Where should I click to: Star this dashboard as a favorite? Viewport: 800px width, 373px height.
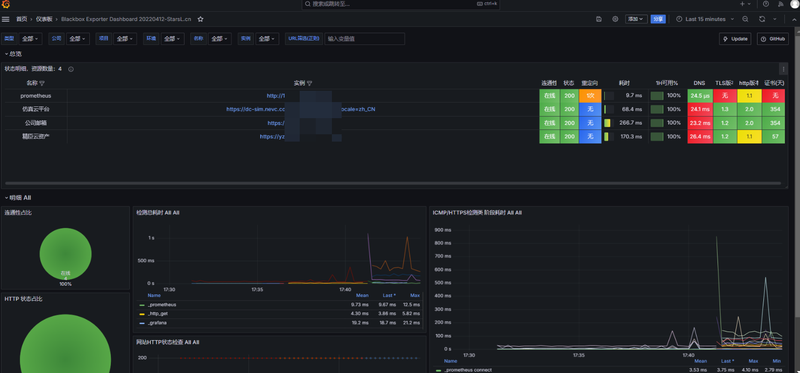point(201,19)
